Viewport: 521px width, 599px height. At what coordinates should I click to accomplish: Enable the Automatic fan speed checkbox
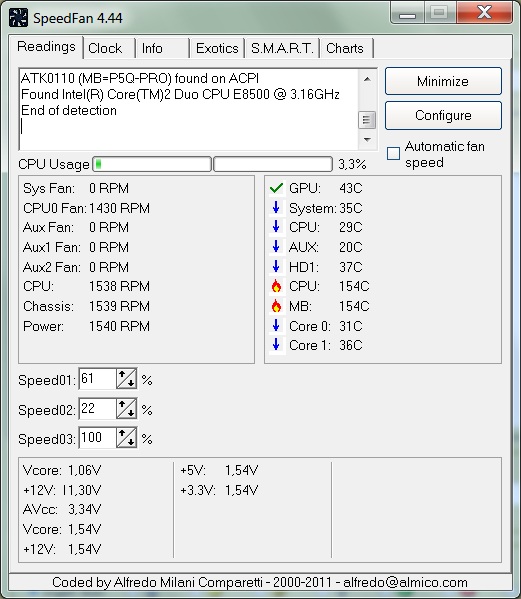(393, 154)
